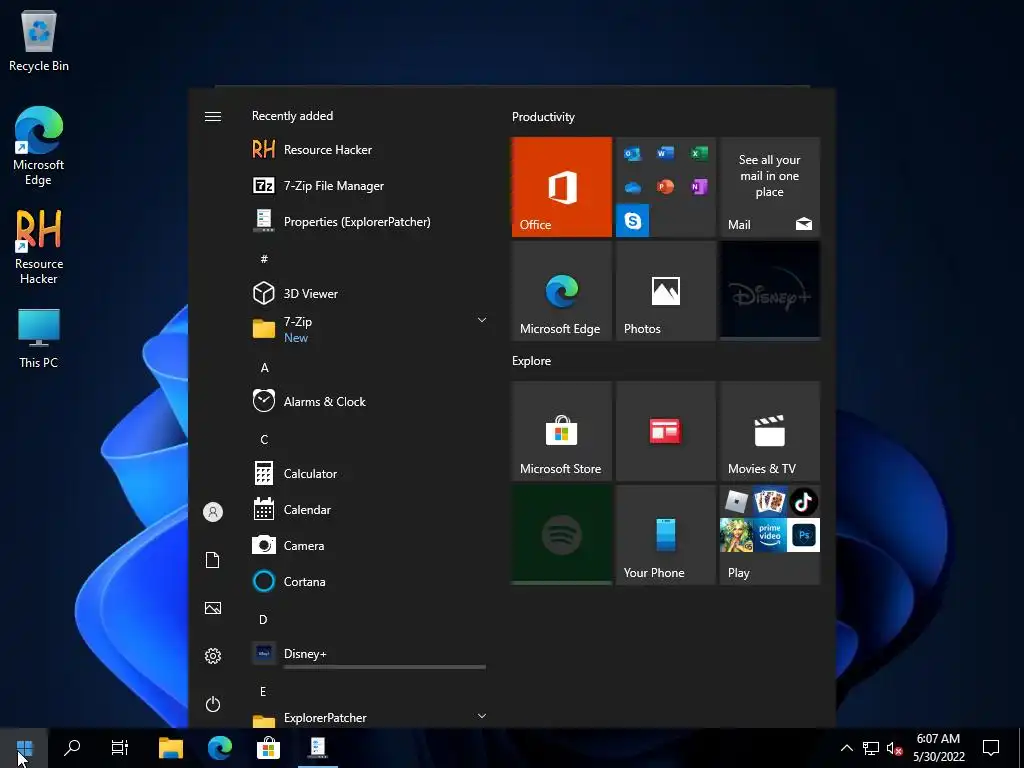Open Pictures from Start sidebar

tap(213, 608)
